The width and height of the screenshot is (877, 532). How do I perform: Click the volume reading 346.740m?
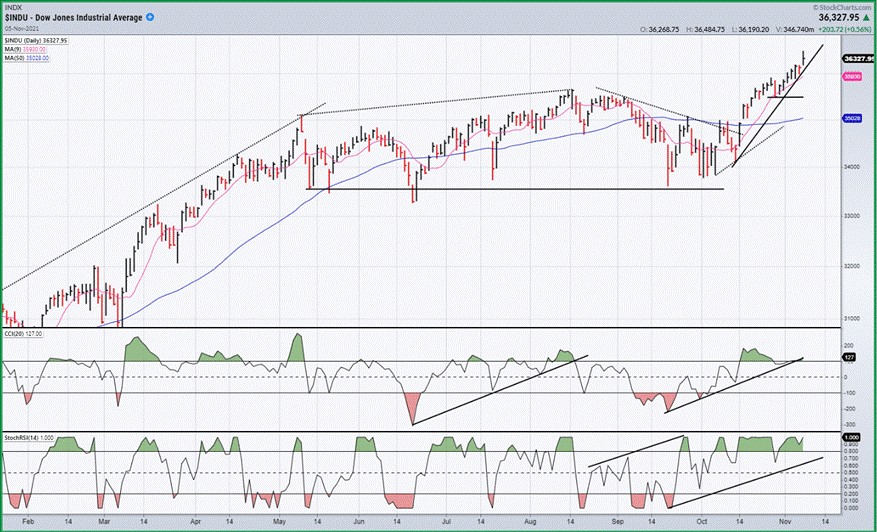pyautogui.click(x=798, y=29)
